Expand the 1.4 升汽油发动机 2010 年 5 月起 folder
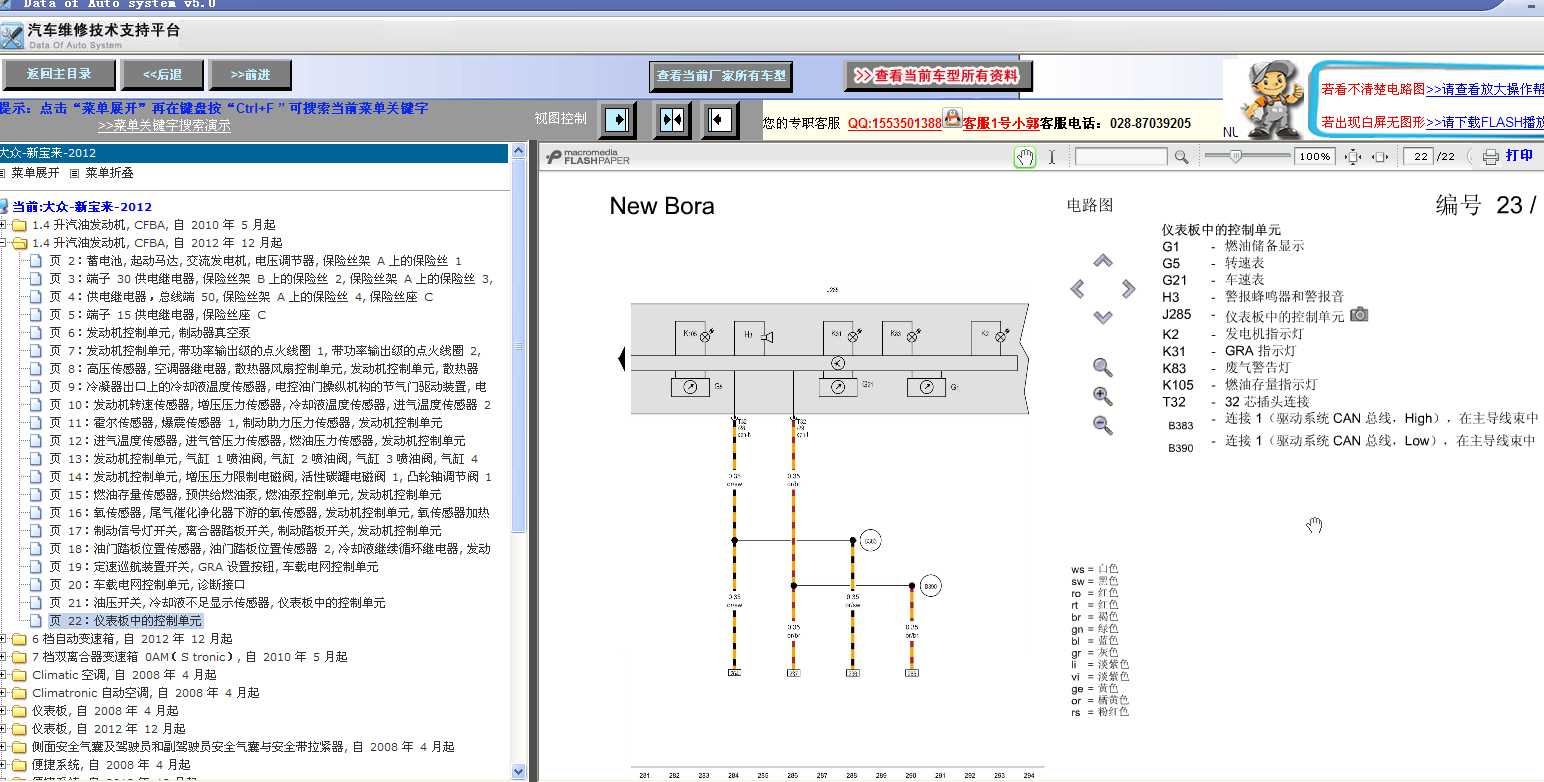This screenshot has height=782, width=1544. pyautogui.click(x=3, y=225)
